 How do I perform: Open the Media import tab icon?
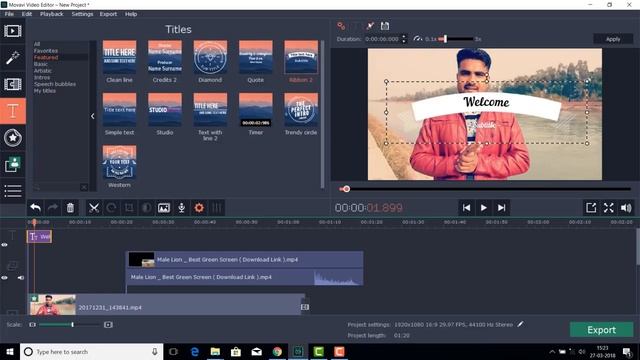(x=13, y=31)
